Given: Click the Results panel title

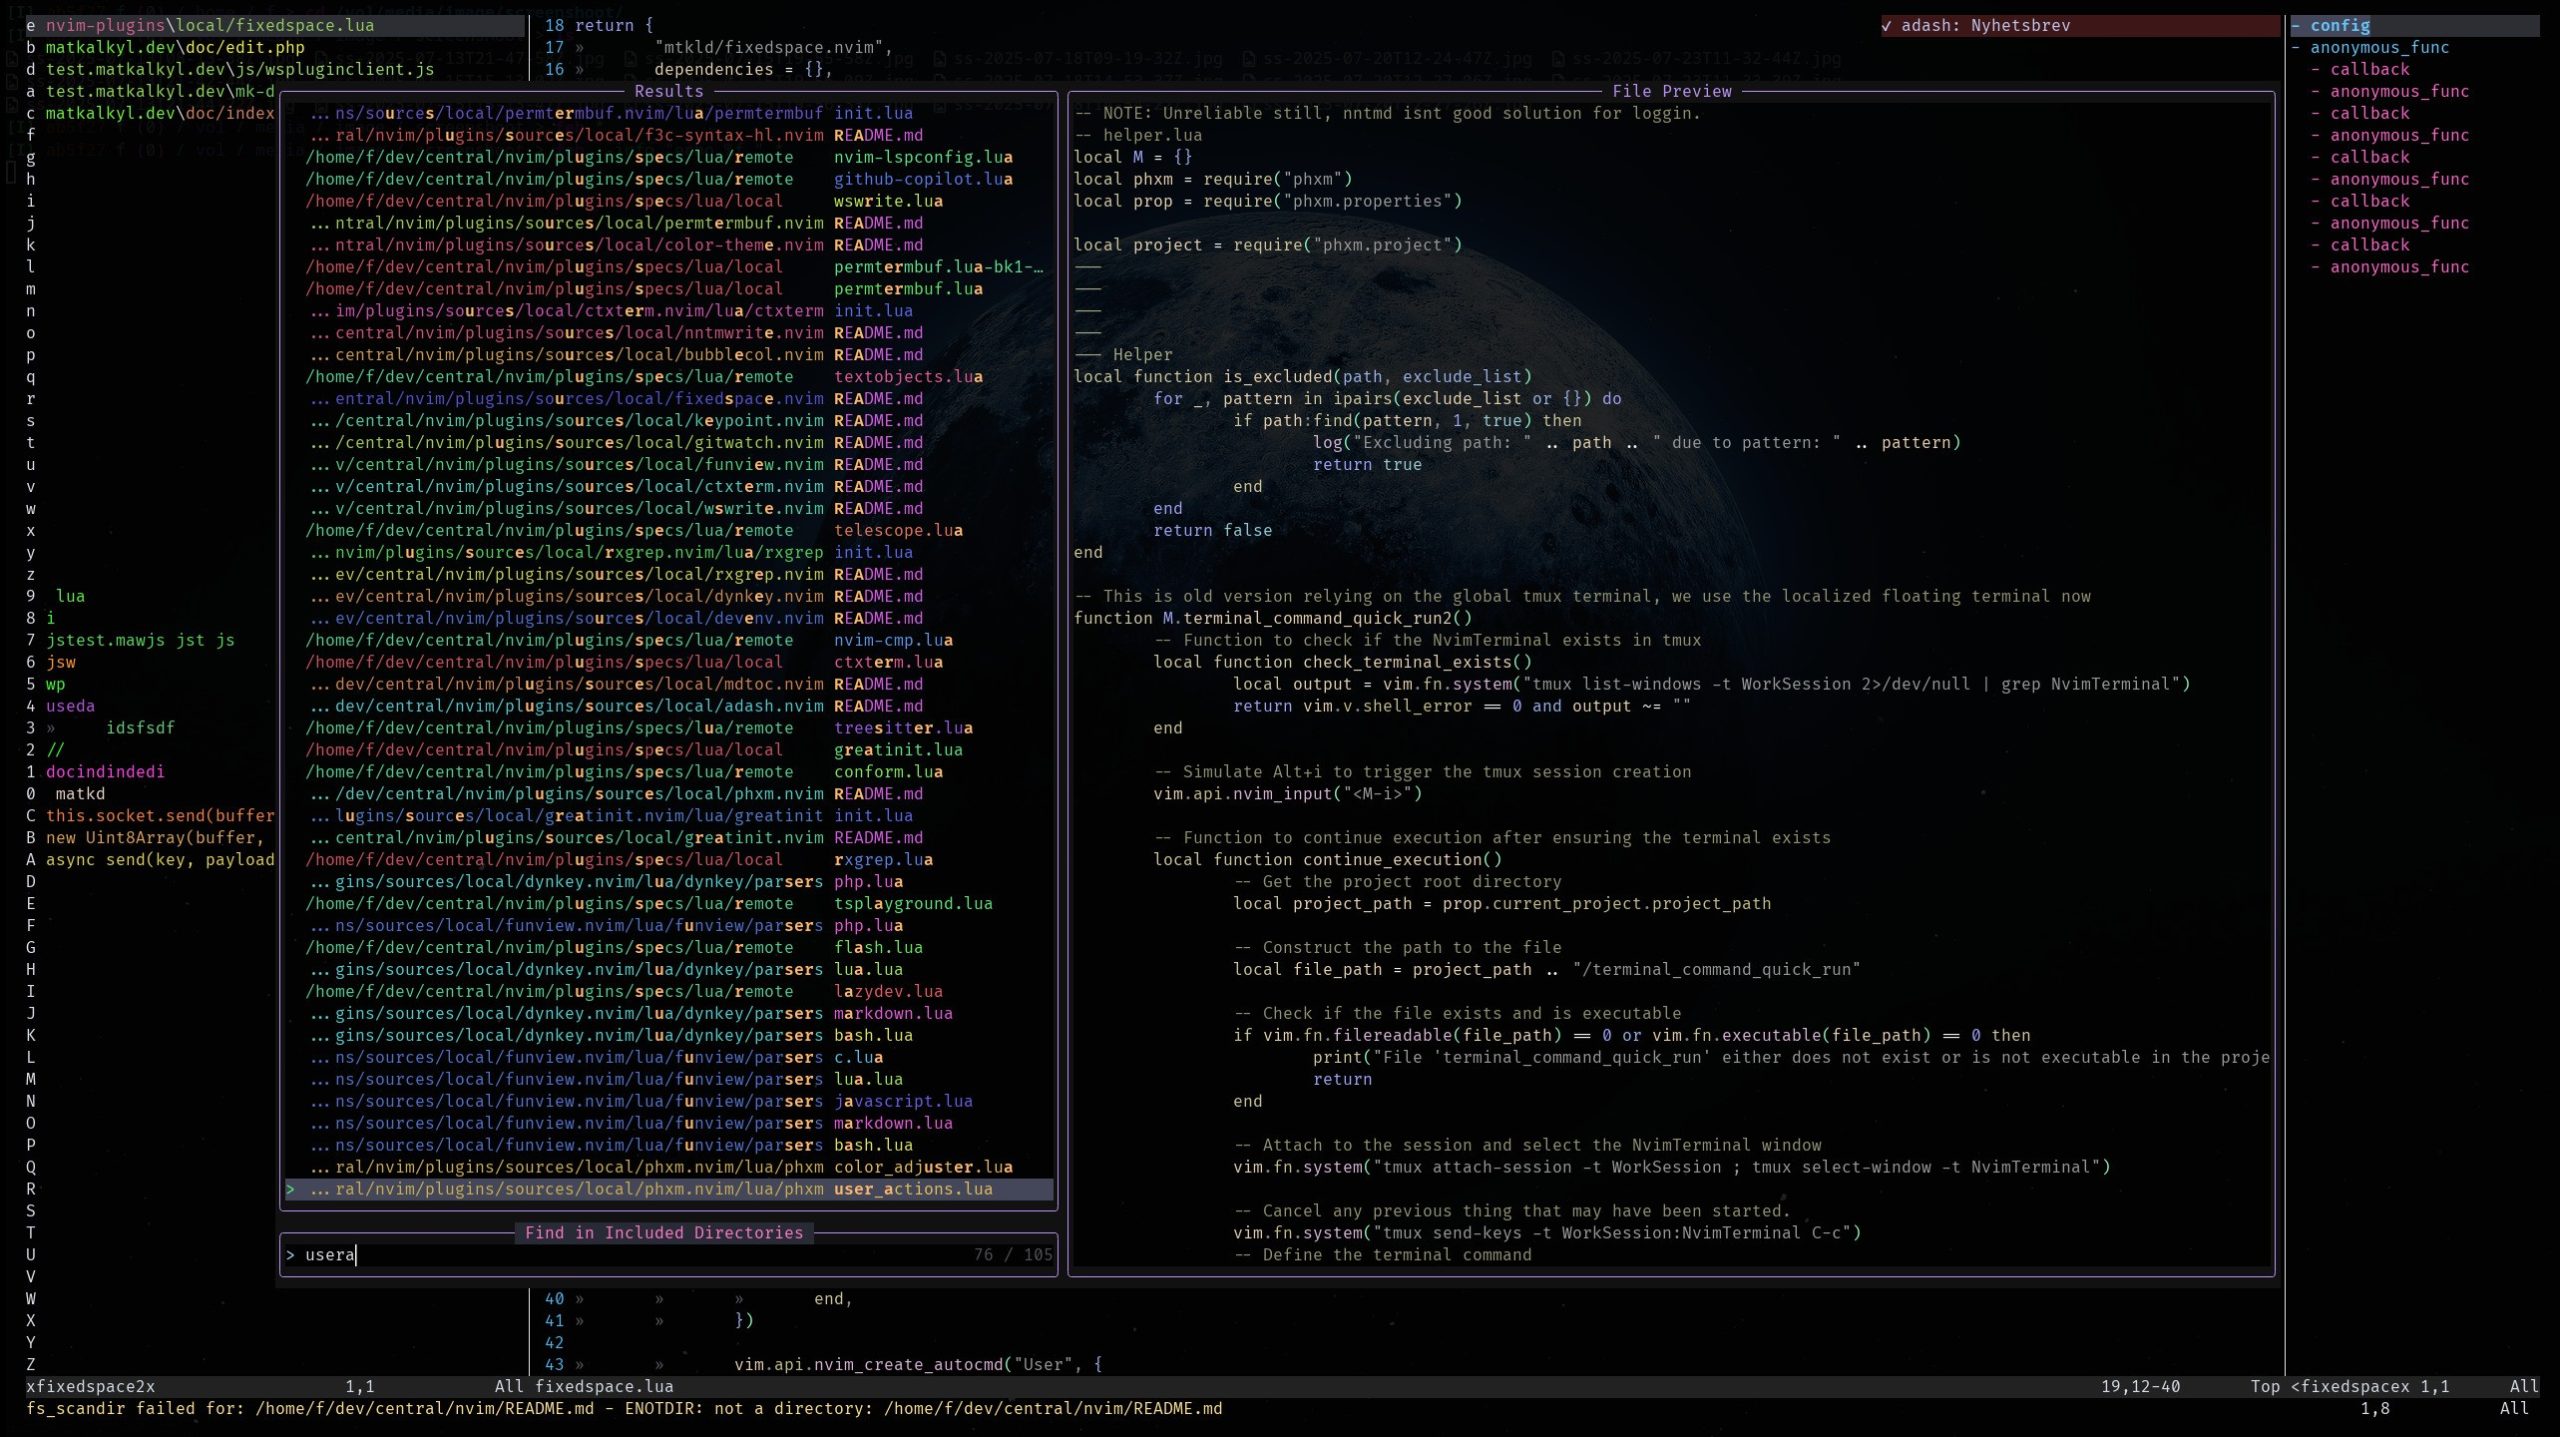Looking at the screenshot, I should click(668, 91).
